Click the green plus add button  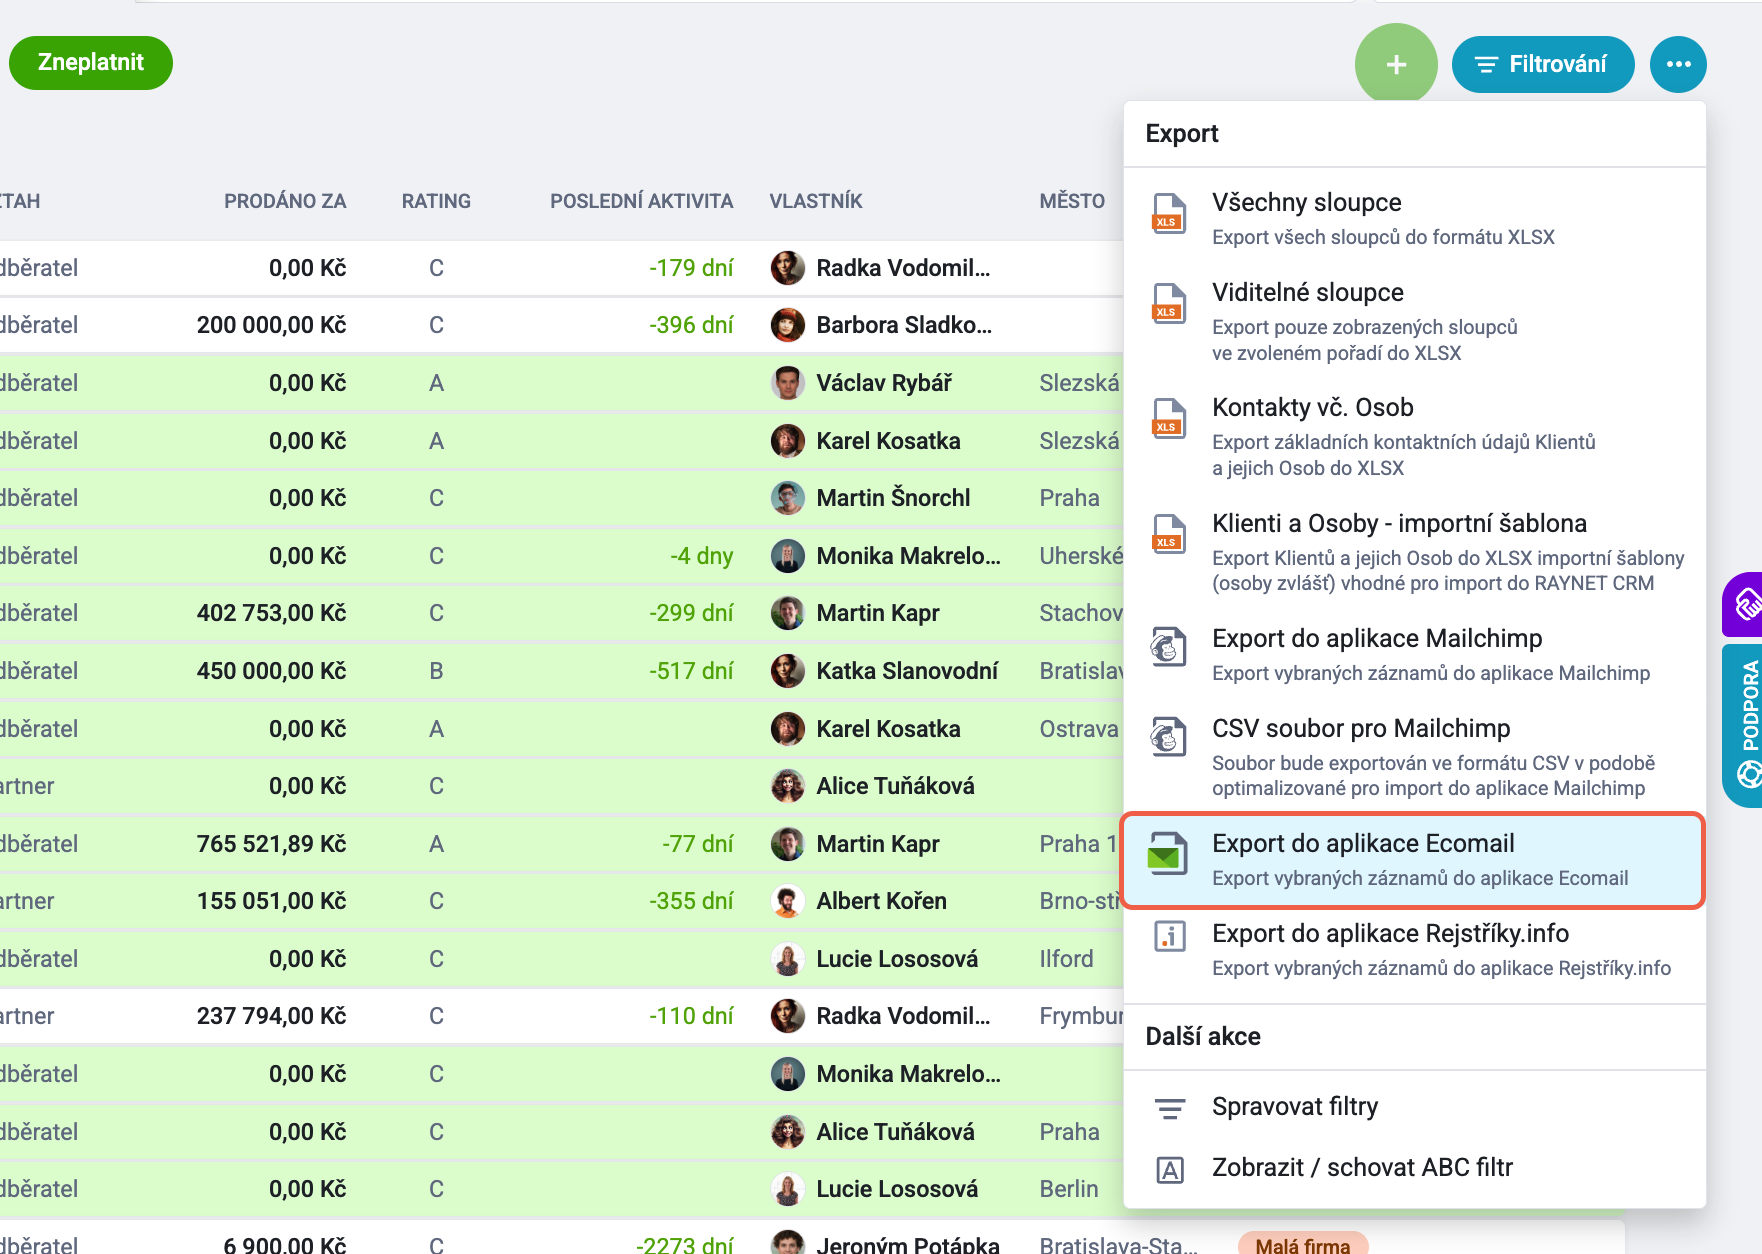[x=1396, y=64]
